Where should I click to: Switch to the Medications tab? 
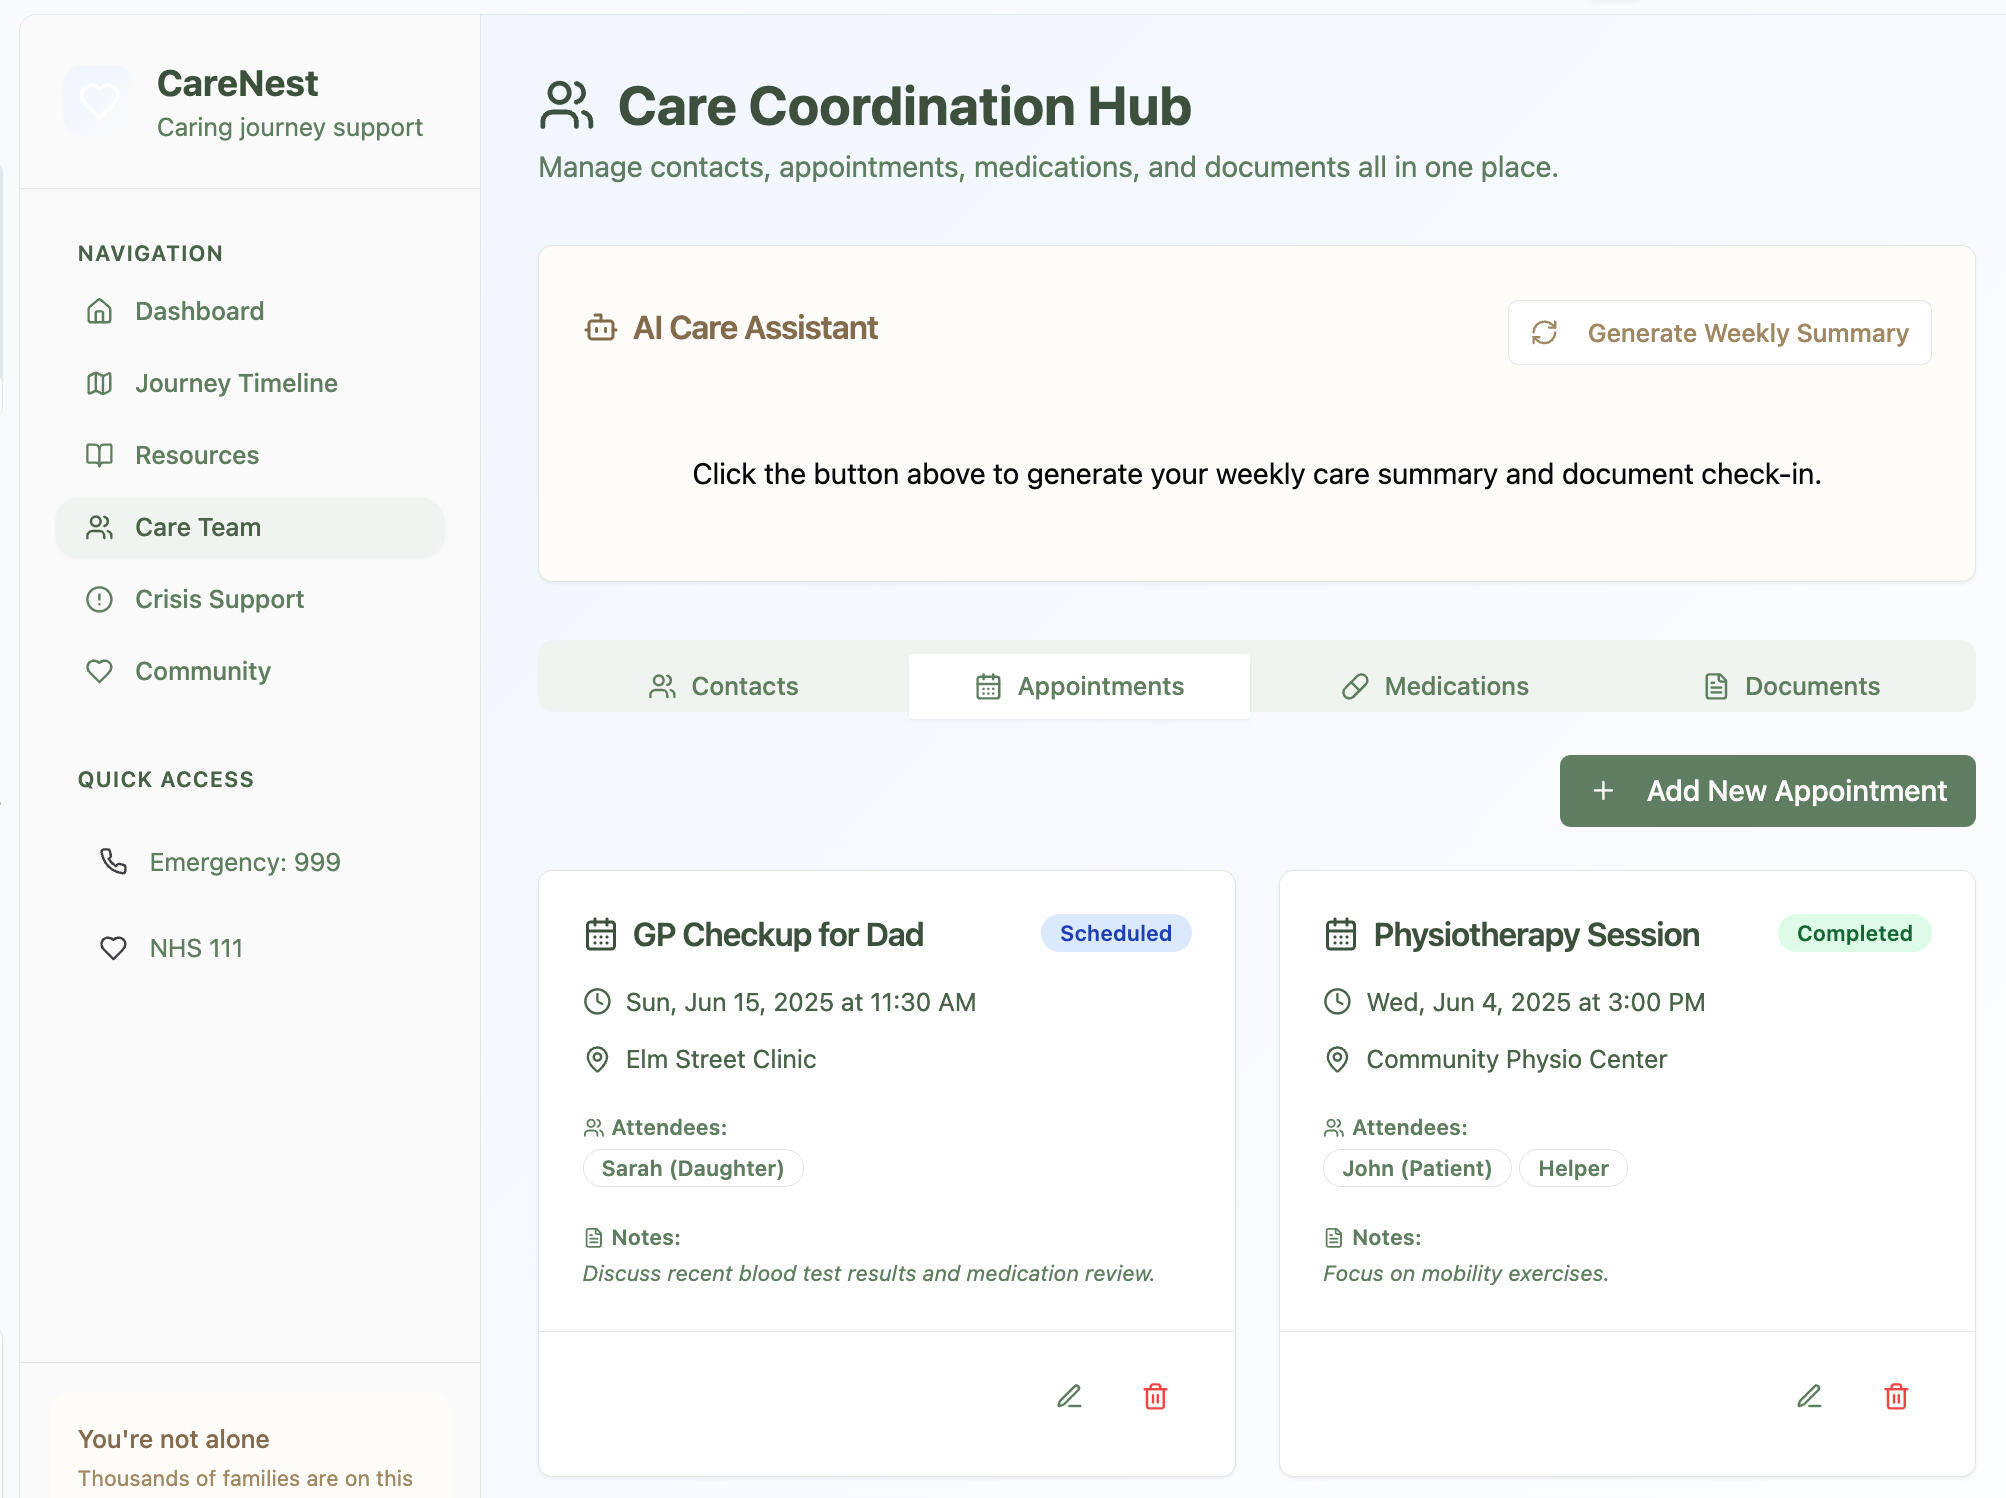1435,686
